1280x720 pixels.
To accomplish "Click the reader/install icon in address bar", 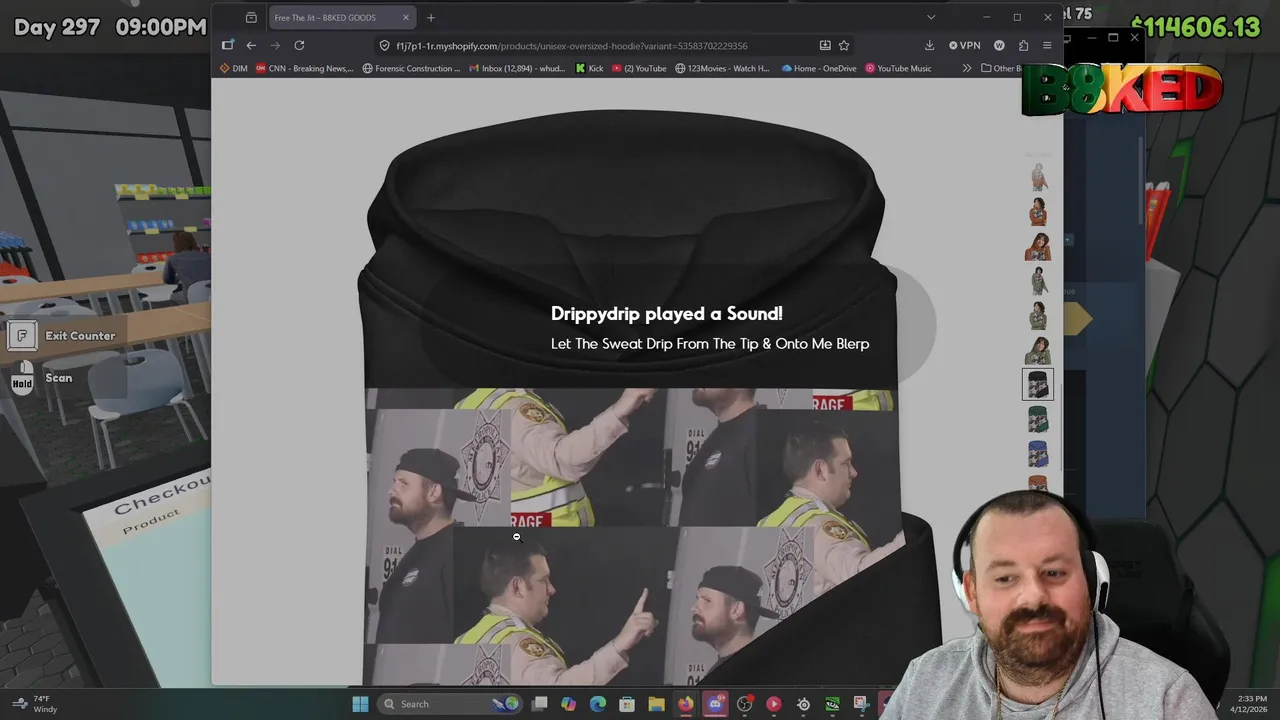I will coord(825,45).
